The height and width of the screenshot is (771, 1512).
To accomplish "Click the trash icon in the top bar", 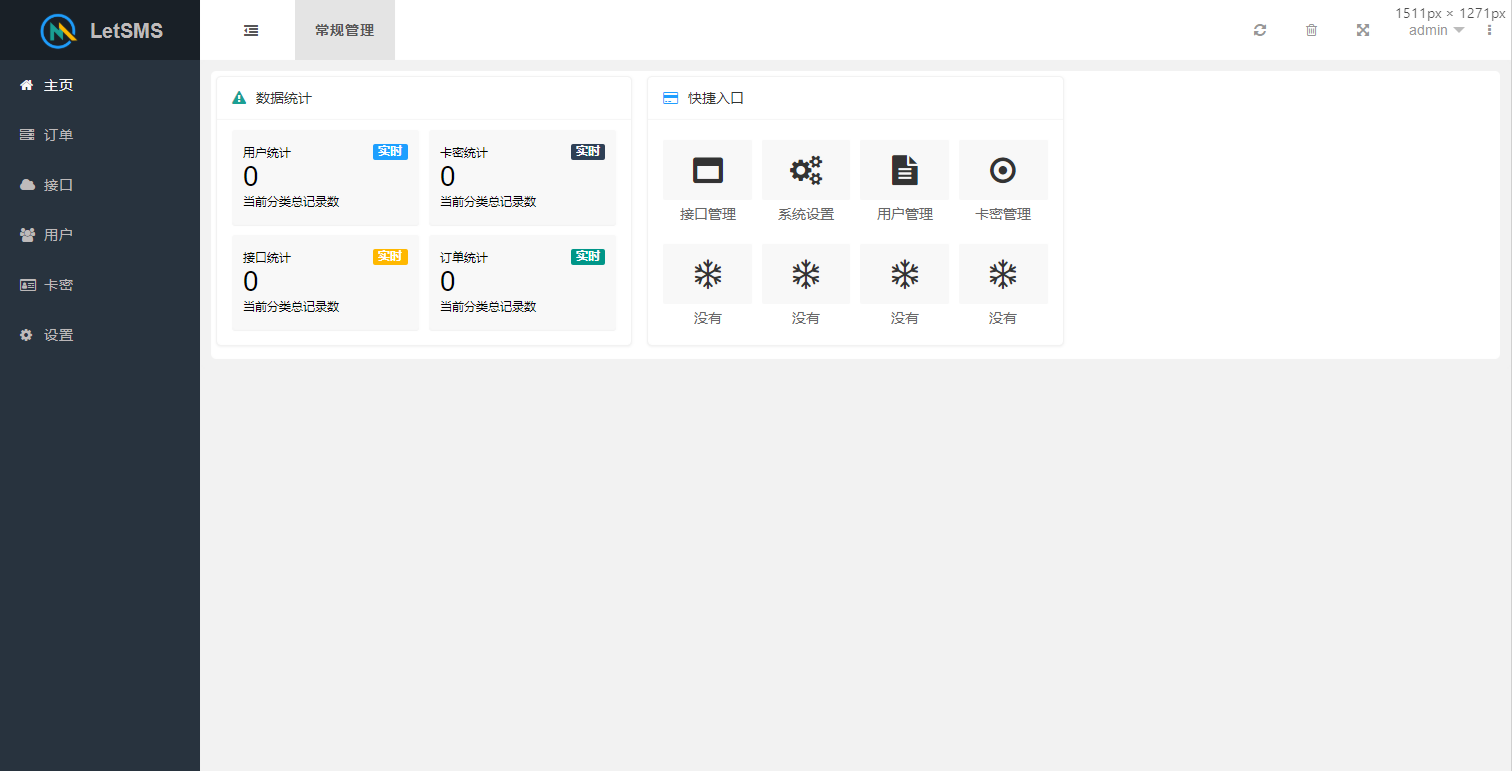I will [x=1311, y=30].
